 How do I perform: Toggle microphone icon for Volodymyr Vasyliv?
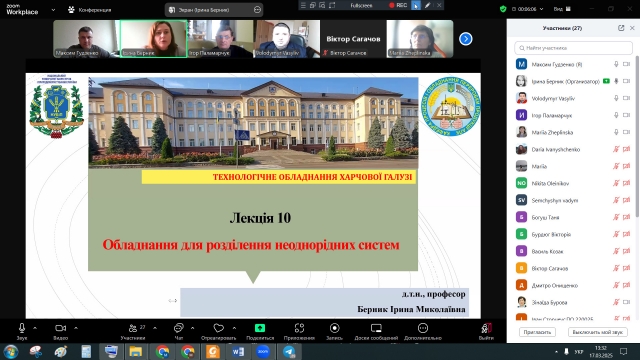[616, 98]
